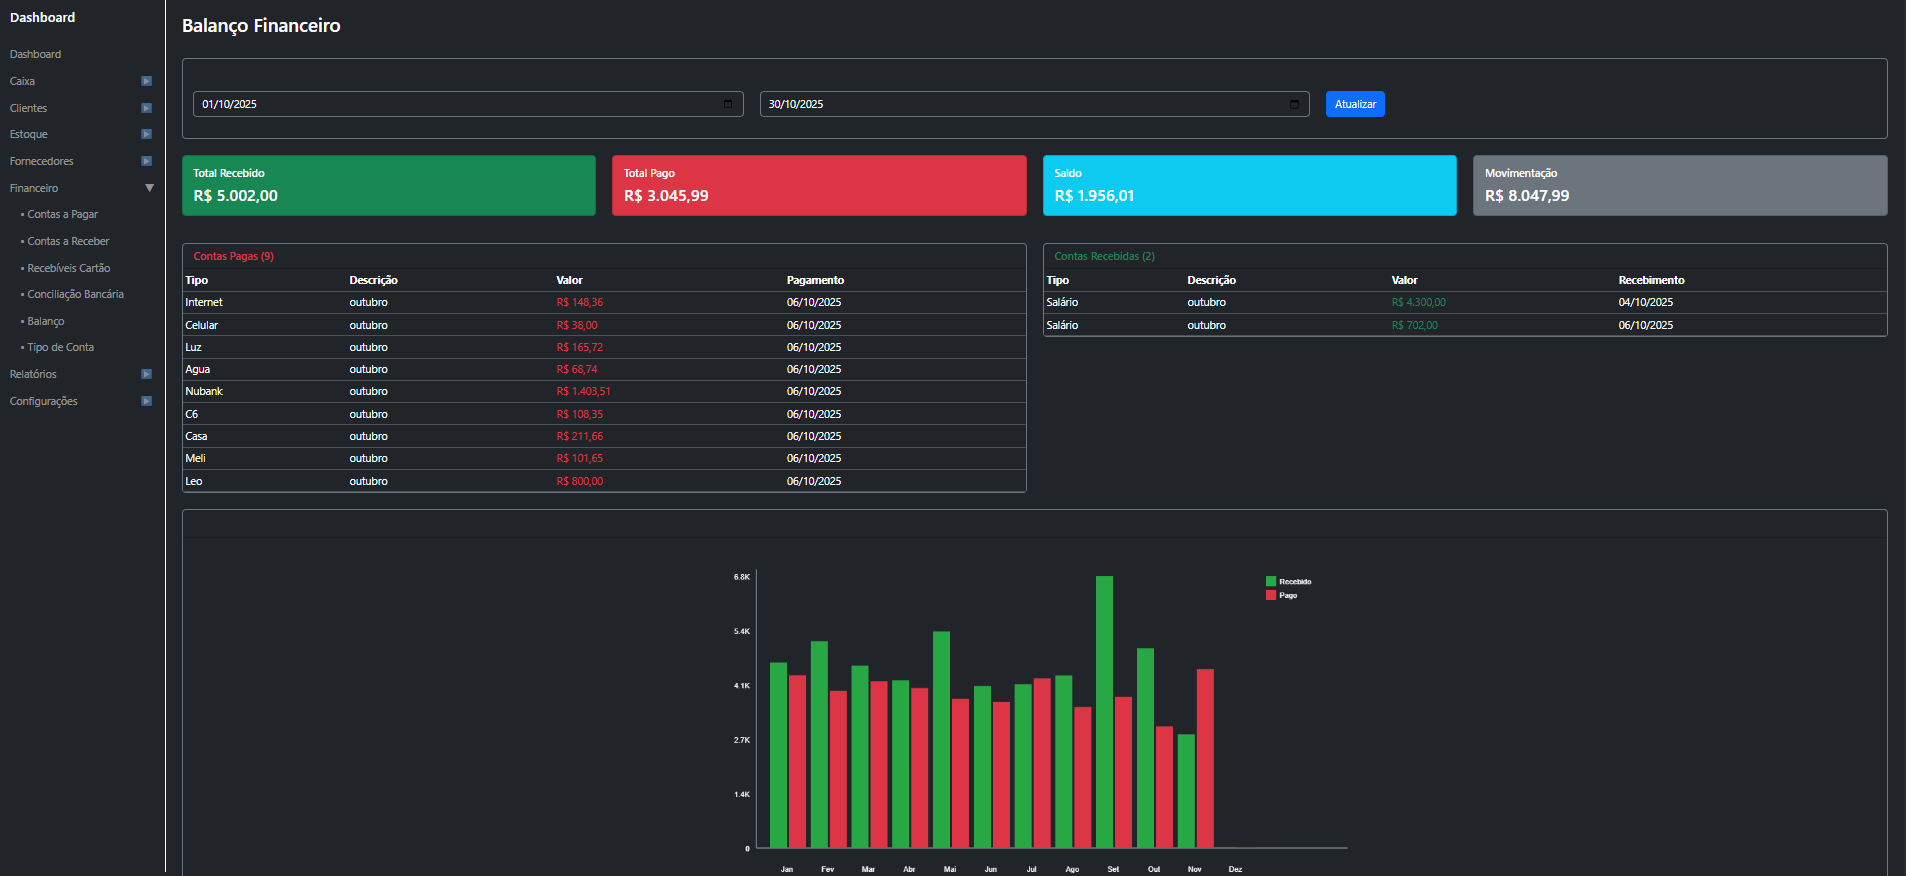Expand the Fornecedores submenu arrow
The height and width of the screenshot is (876, 1906).
[x=147, y=161]
